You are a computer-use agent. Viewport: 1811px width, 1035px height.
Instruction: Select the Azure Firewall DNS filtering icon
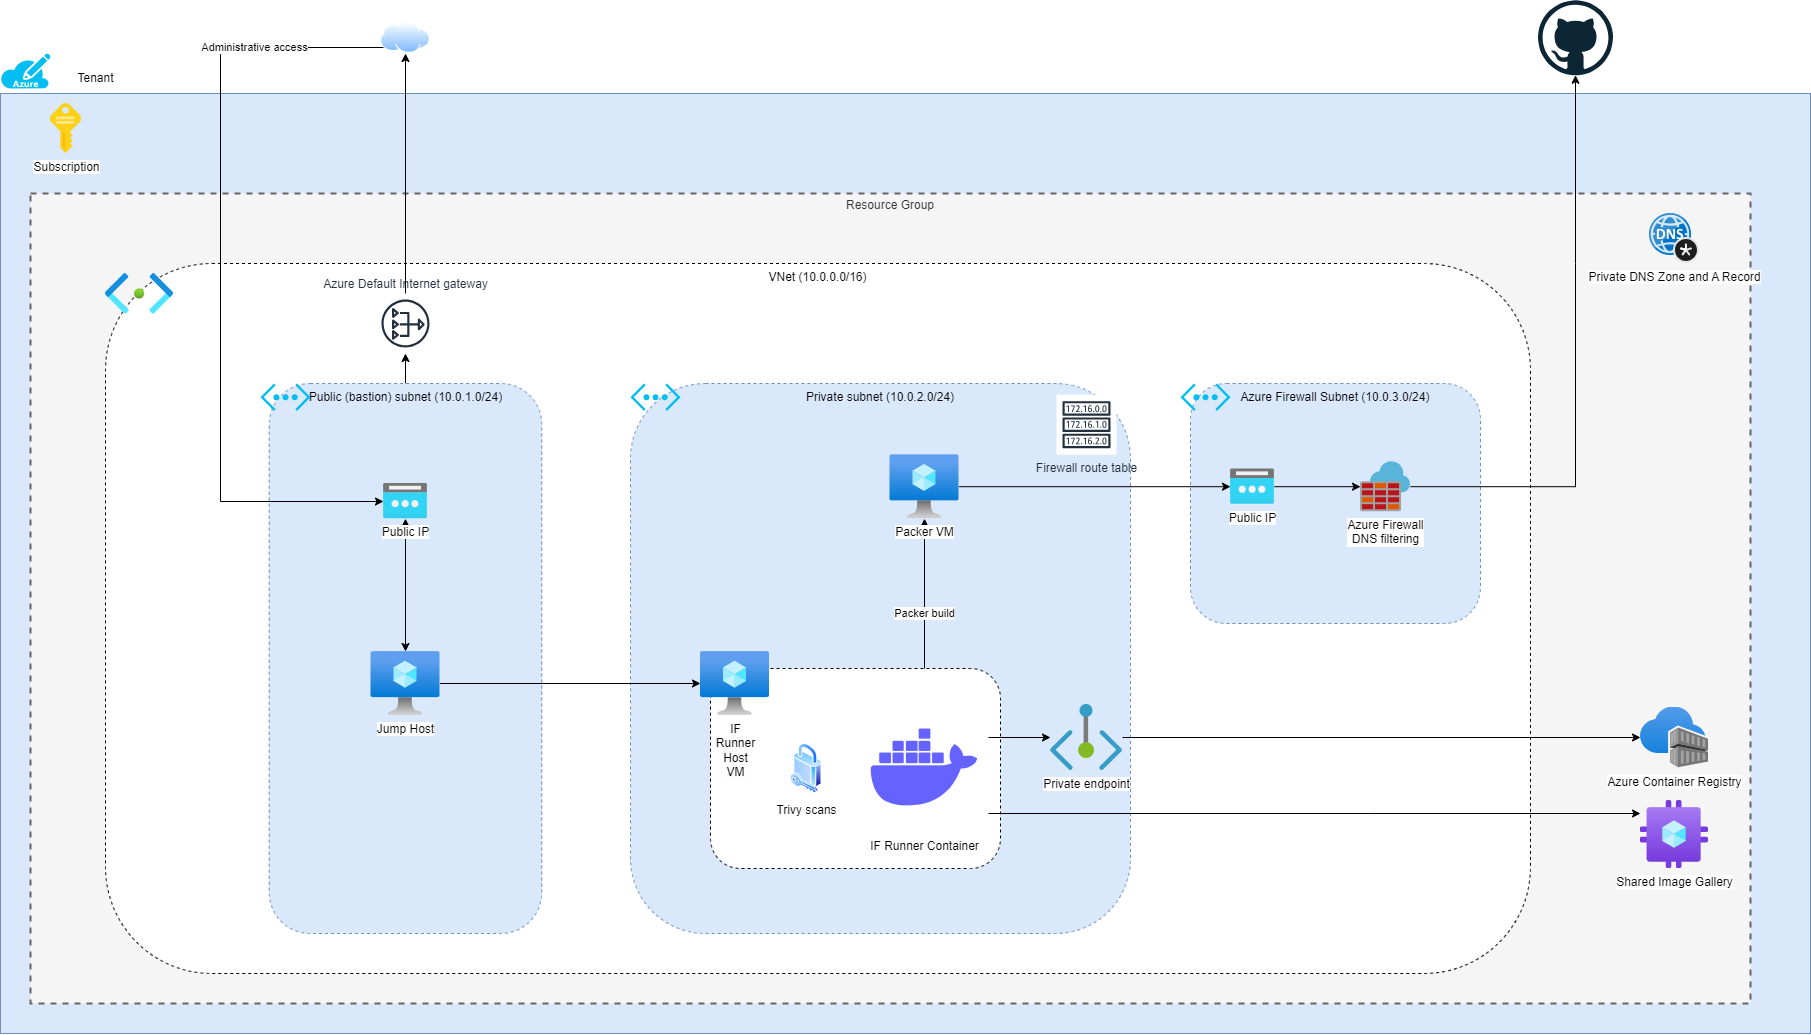(x=1385, y=487)
